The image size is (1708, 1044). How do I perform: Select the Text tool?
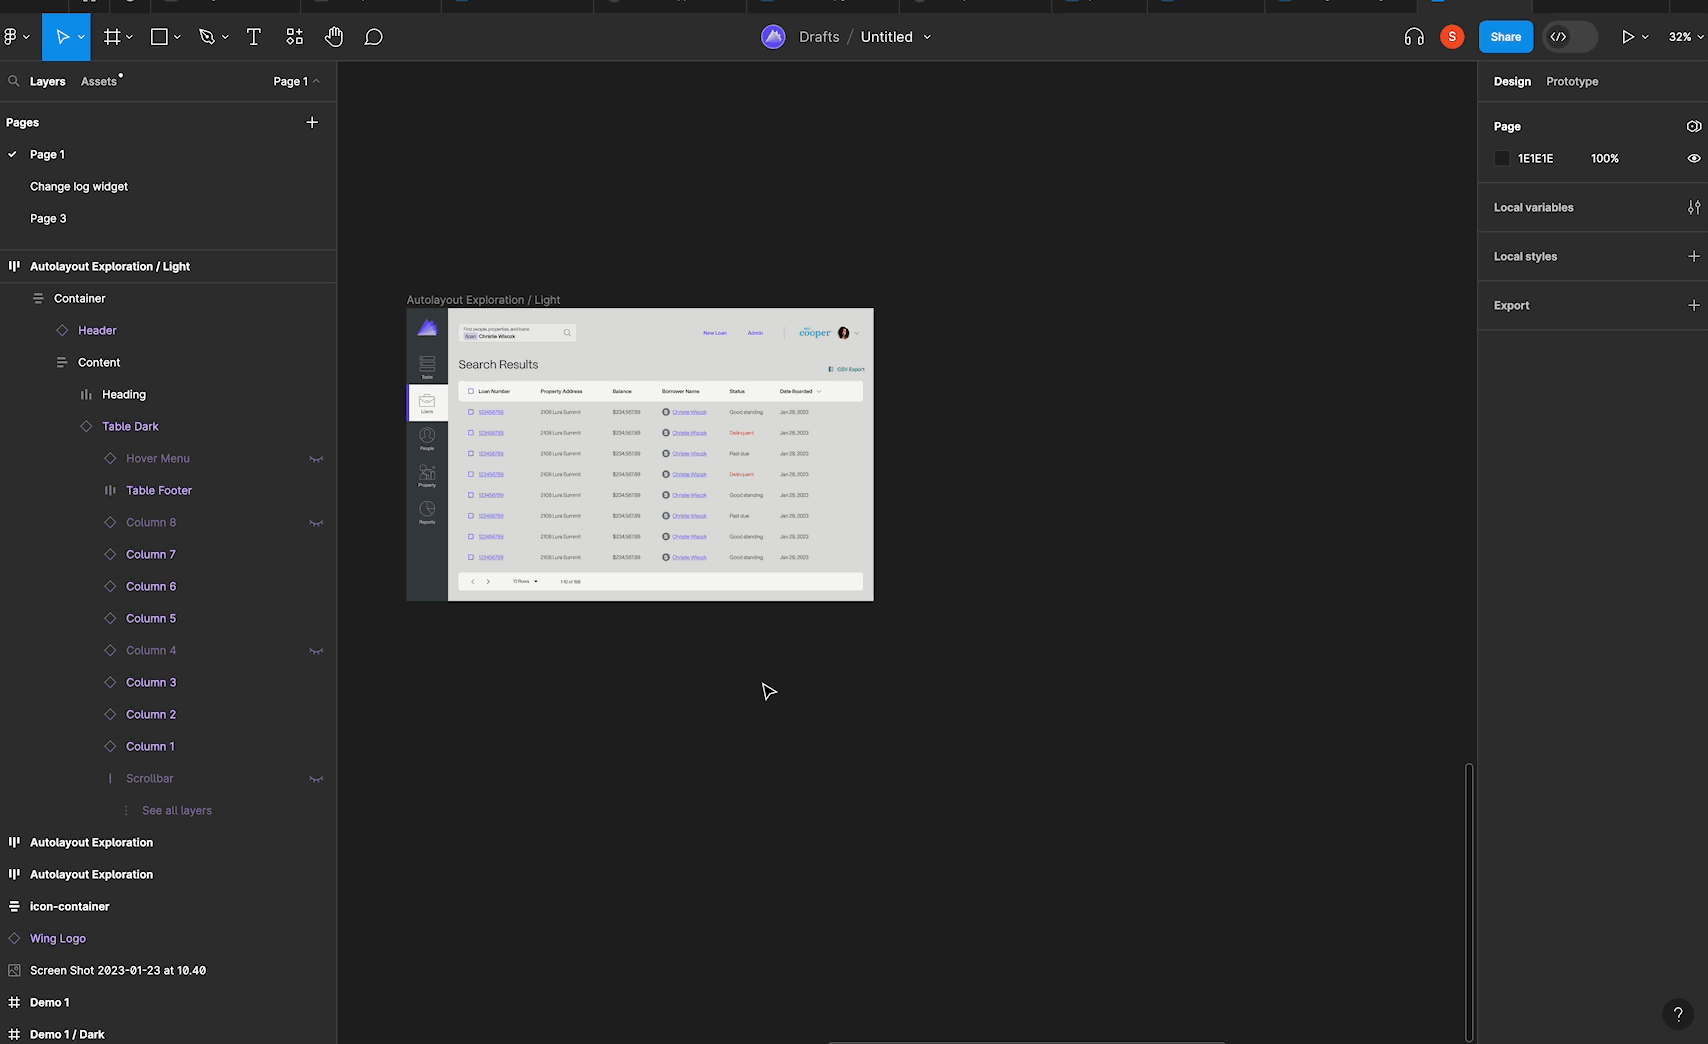click(x=253, y=37)
